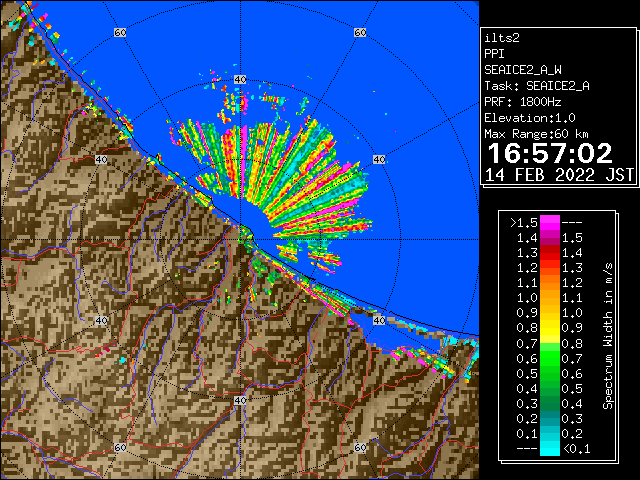This screenshot has width=640, height=480.
Task: Click the teal 0.2–0.3 legend color band
Action: pos(550,418)
